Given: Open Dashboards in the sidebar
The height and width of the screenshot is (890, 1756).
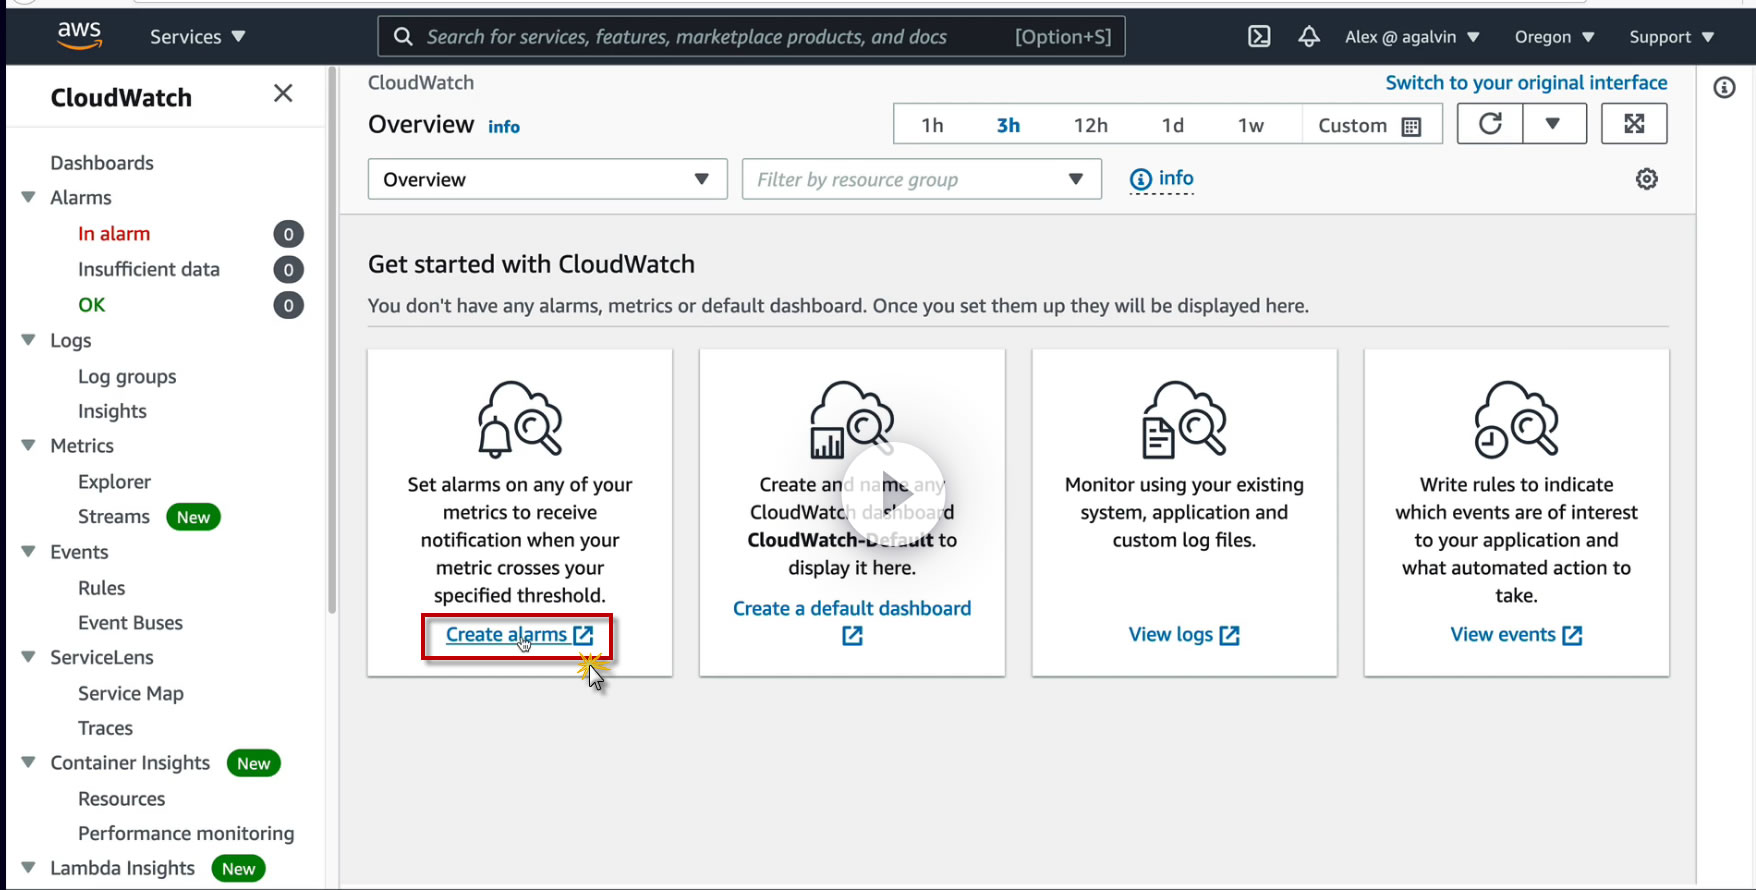Looking at the screenshot, I should pos(102,163).
